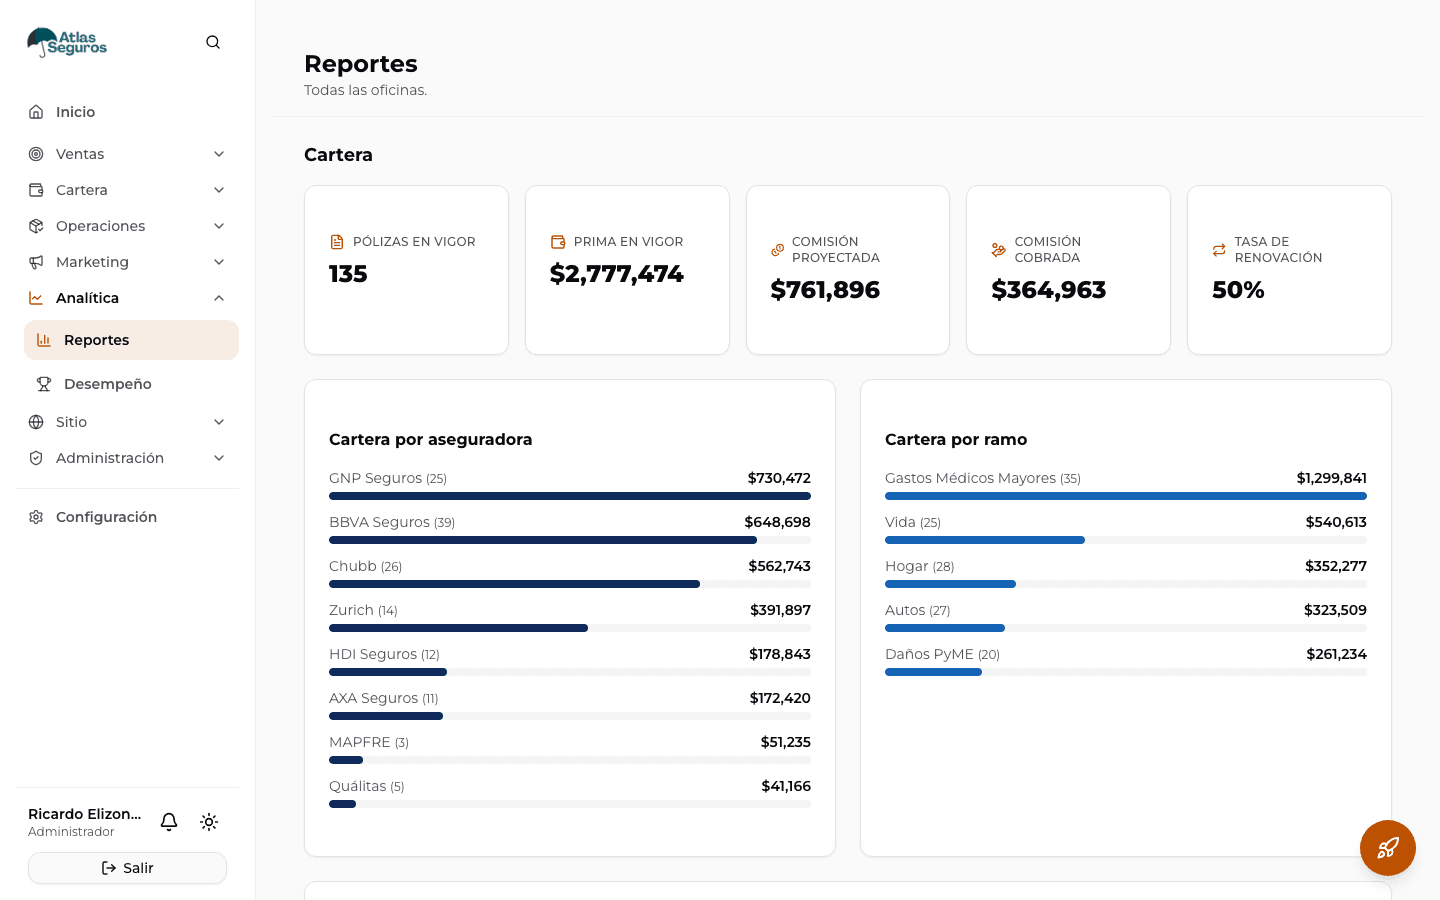This screenshot has height=900, width=1440.
Task: Click the Inicio home icon
Action: coord(36,112)
